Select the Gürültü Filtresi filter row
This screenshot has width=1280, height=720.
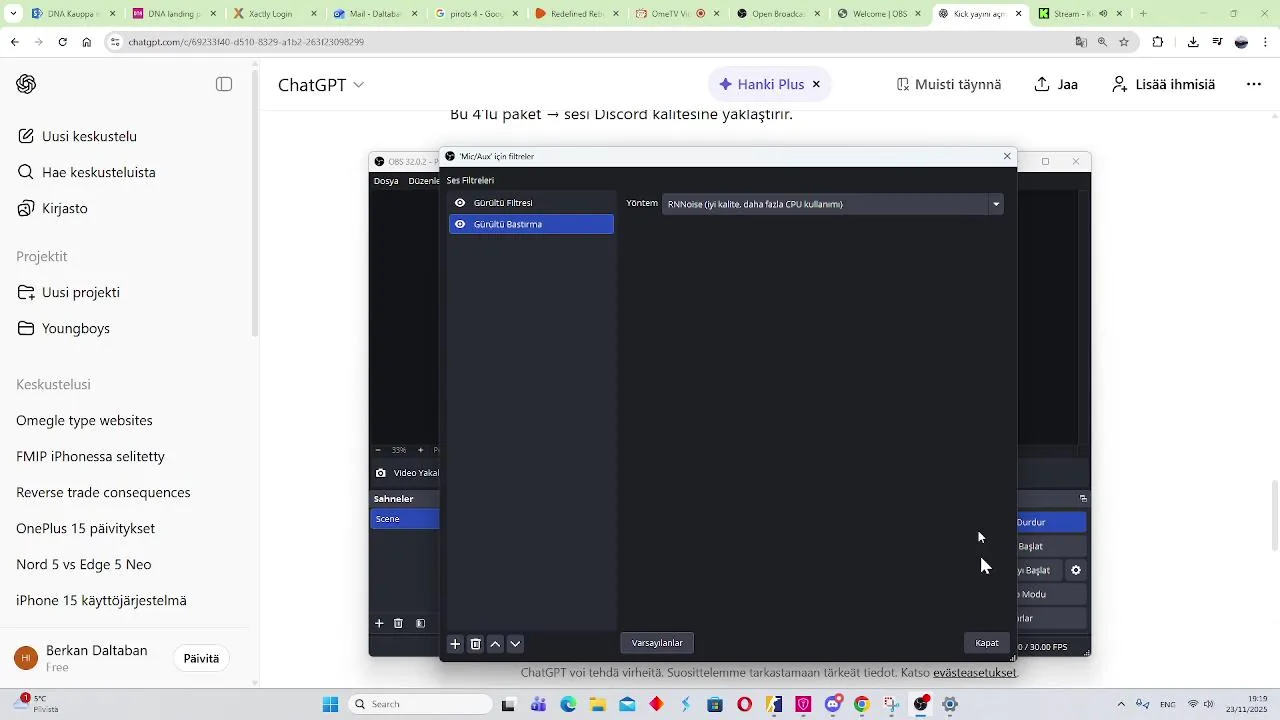[x=531, y=203]
